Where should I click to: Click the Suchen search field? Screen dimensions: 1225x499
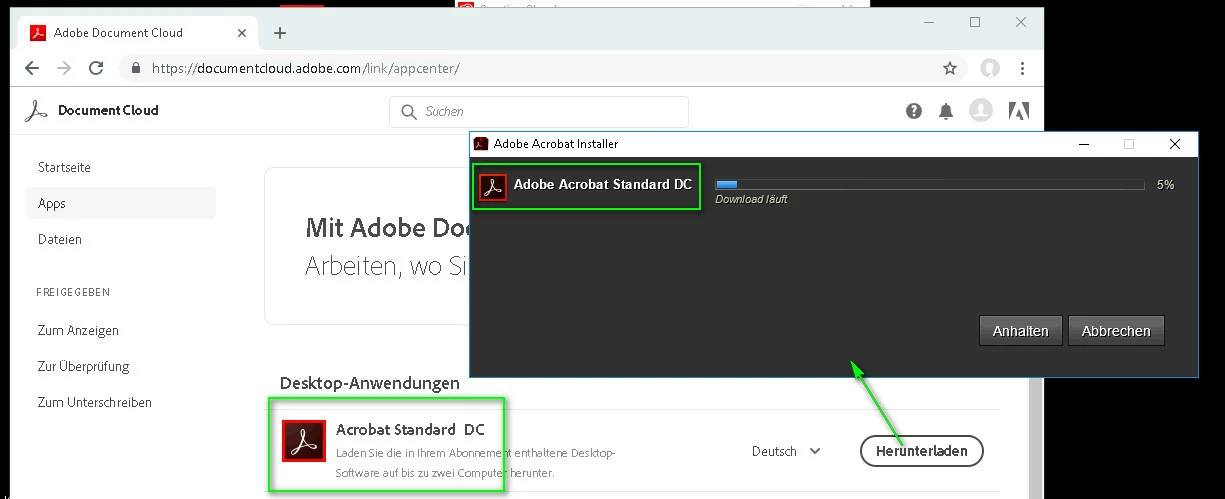[539, 112]
